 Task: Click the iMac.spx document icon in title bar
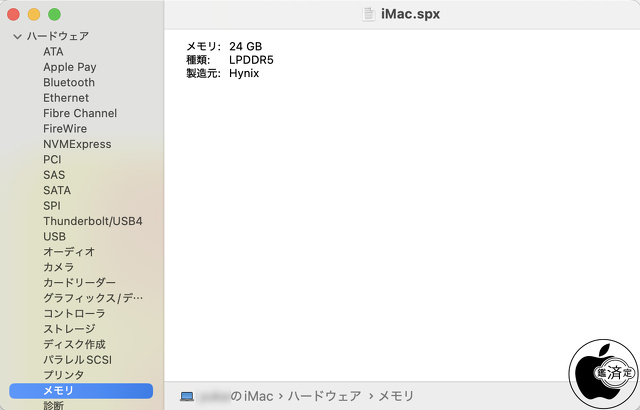[370, 14]
